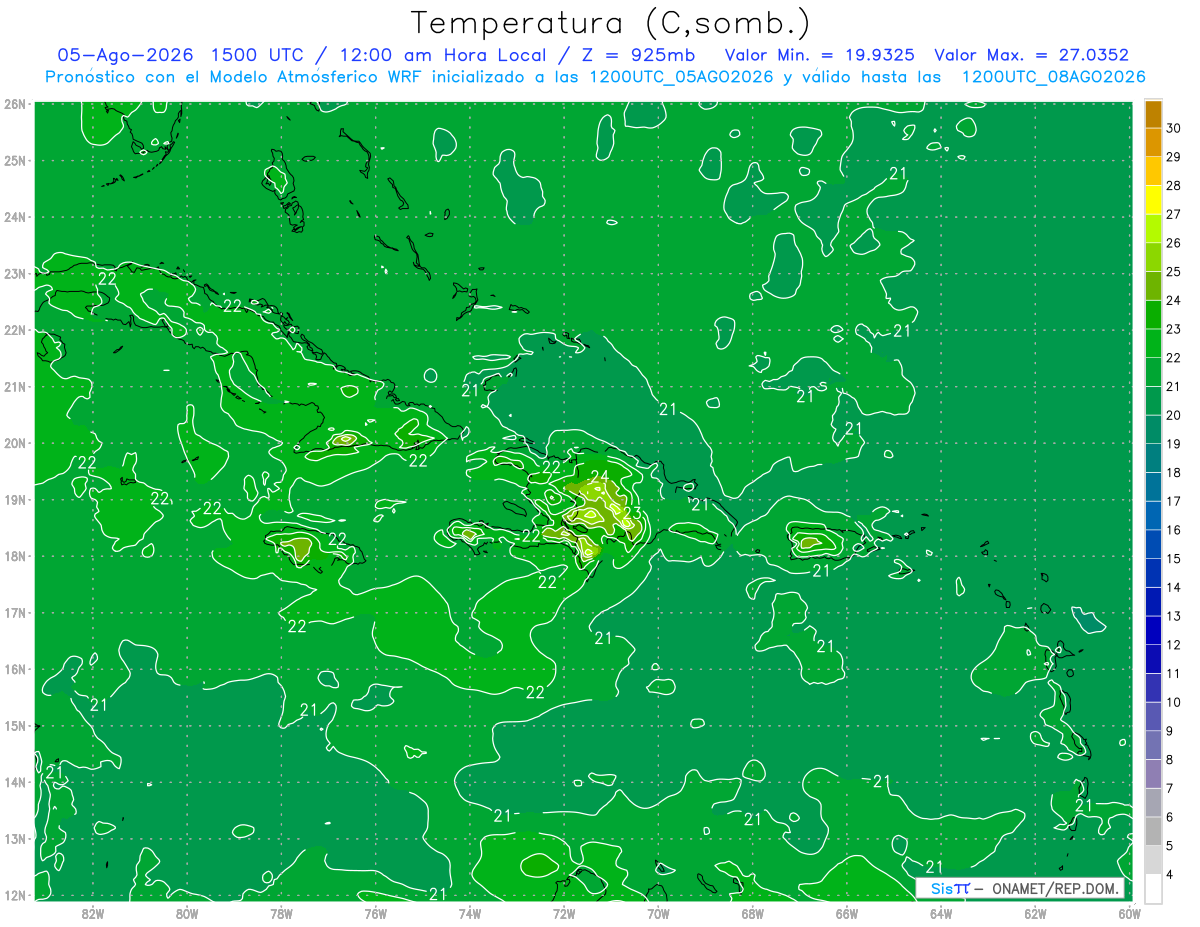Click the '82W' longitude axis label

click(x=93, y=912)
